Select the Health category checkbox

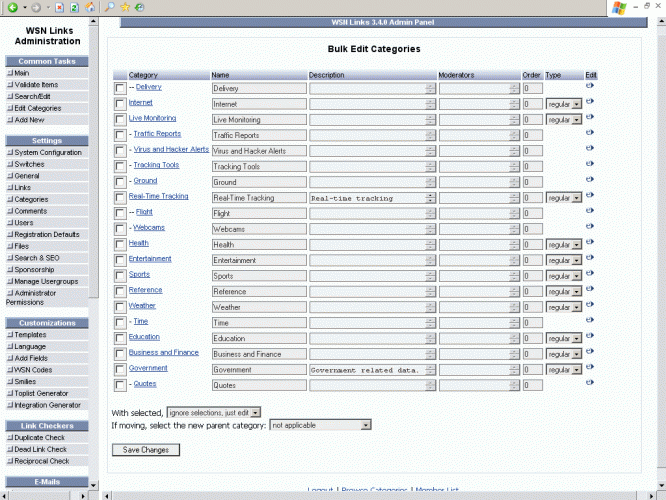(120, 245)
